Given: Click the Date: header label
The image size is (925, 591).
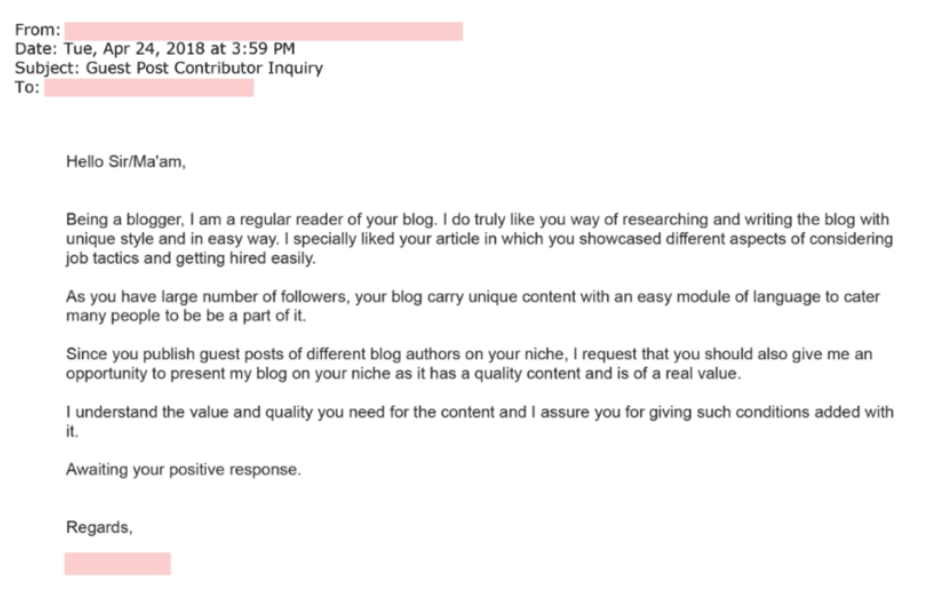Looking at the screenshot, I should coord(36,49).
